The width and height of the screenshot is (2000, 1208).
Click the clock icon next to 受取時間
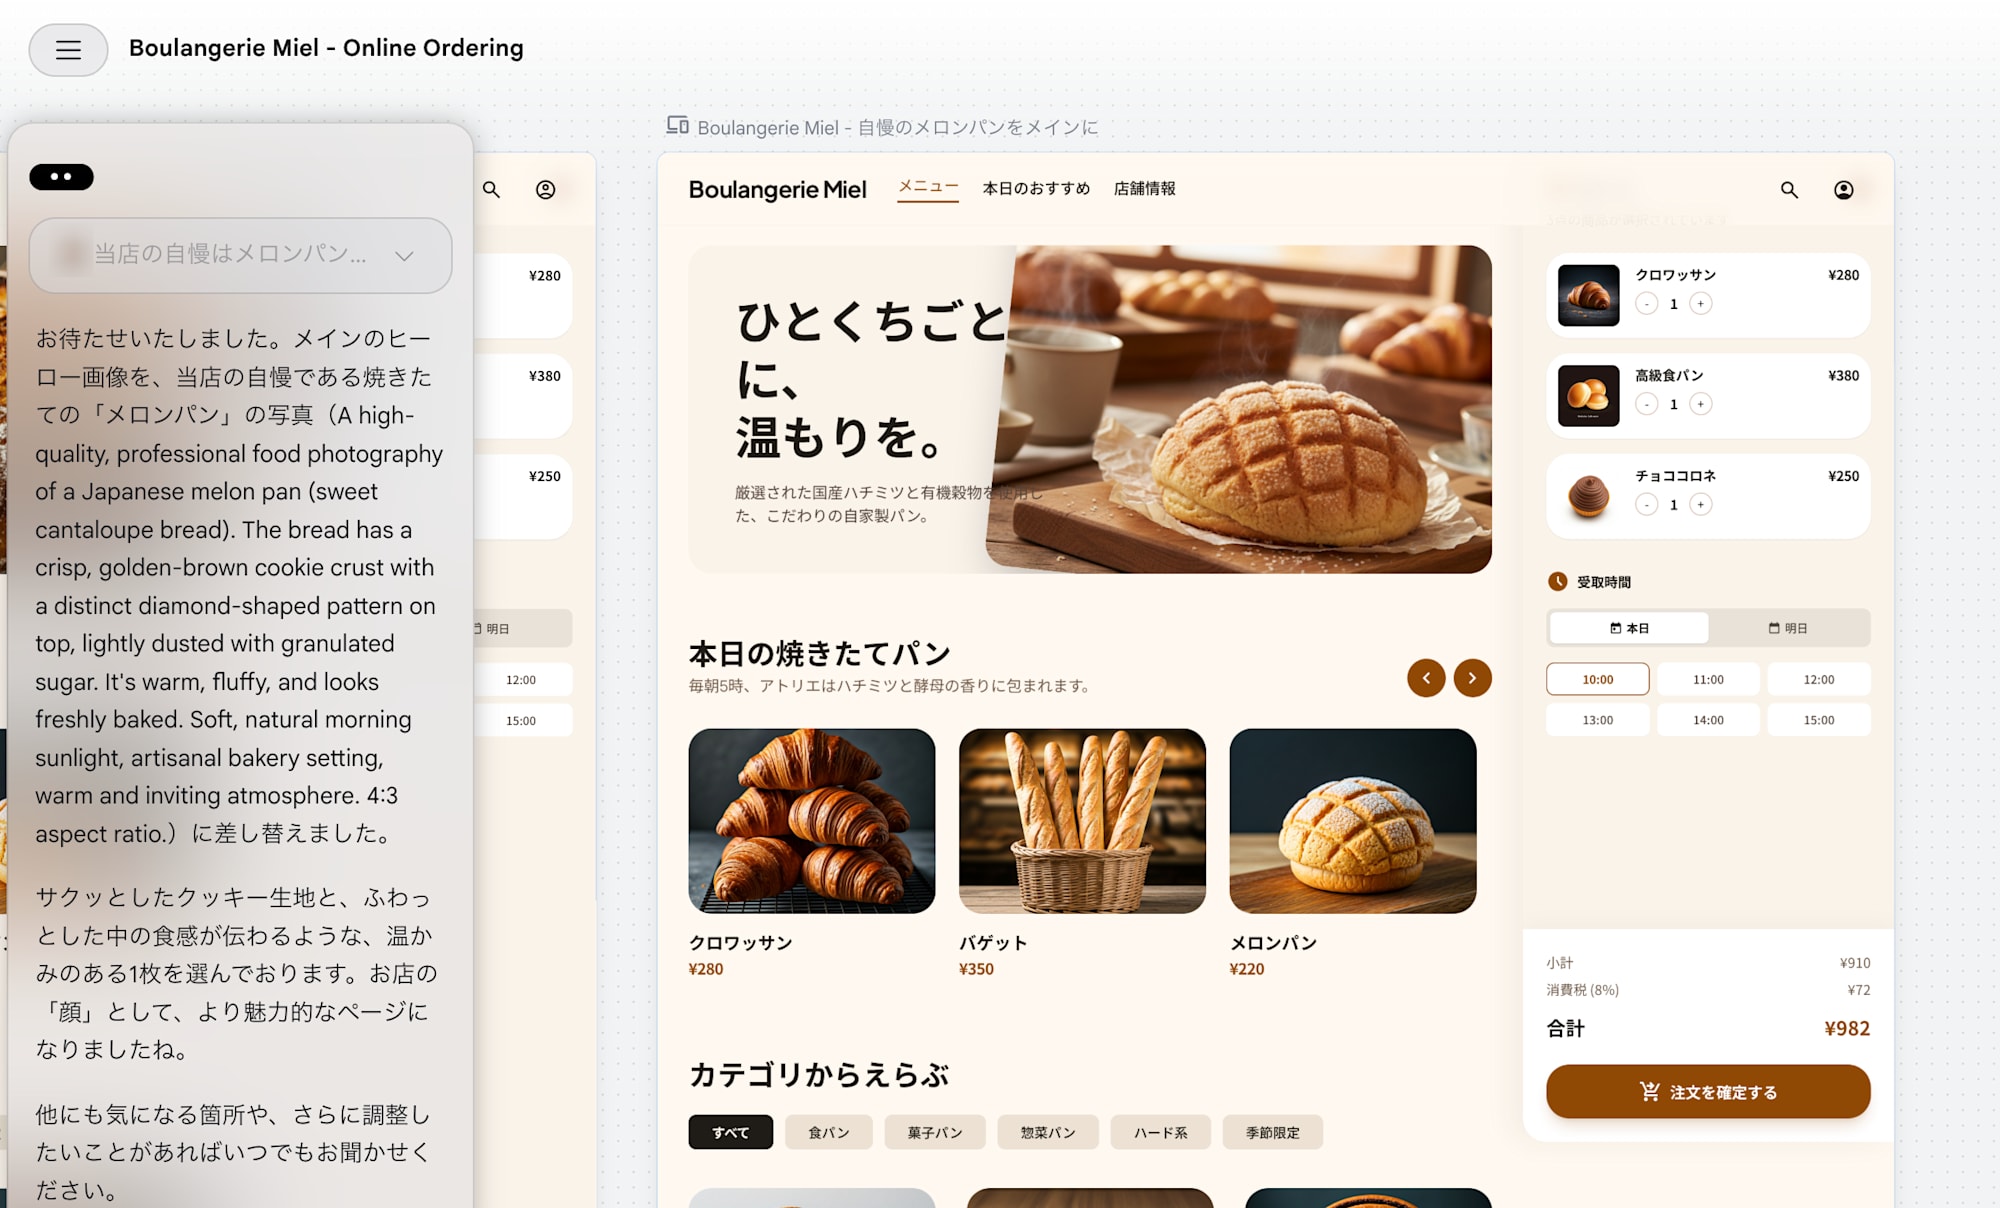(x=1557, y=581)
